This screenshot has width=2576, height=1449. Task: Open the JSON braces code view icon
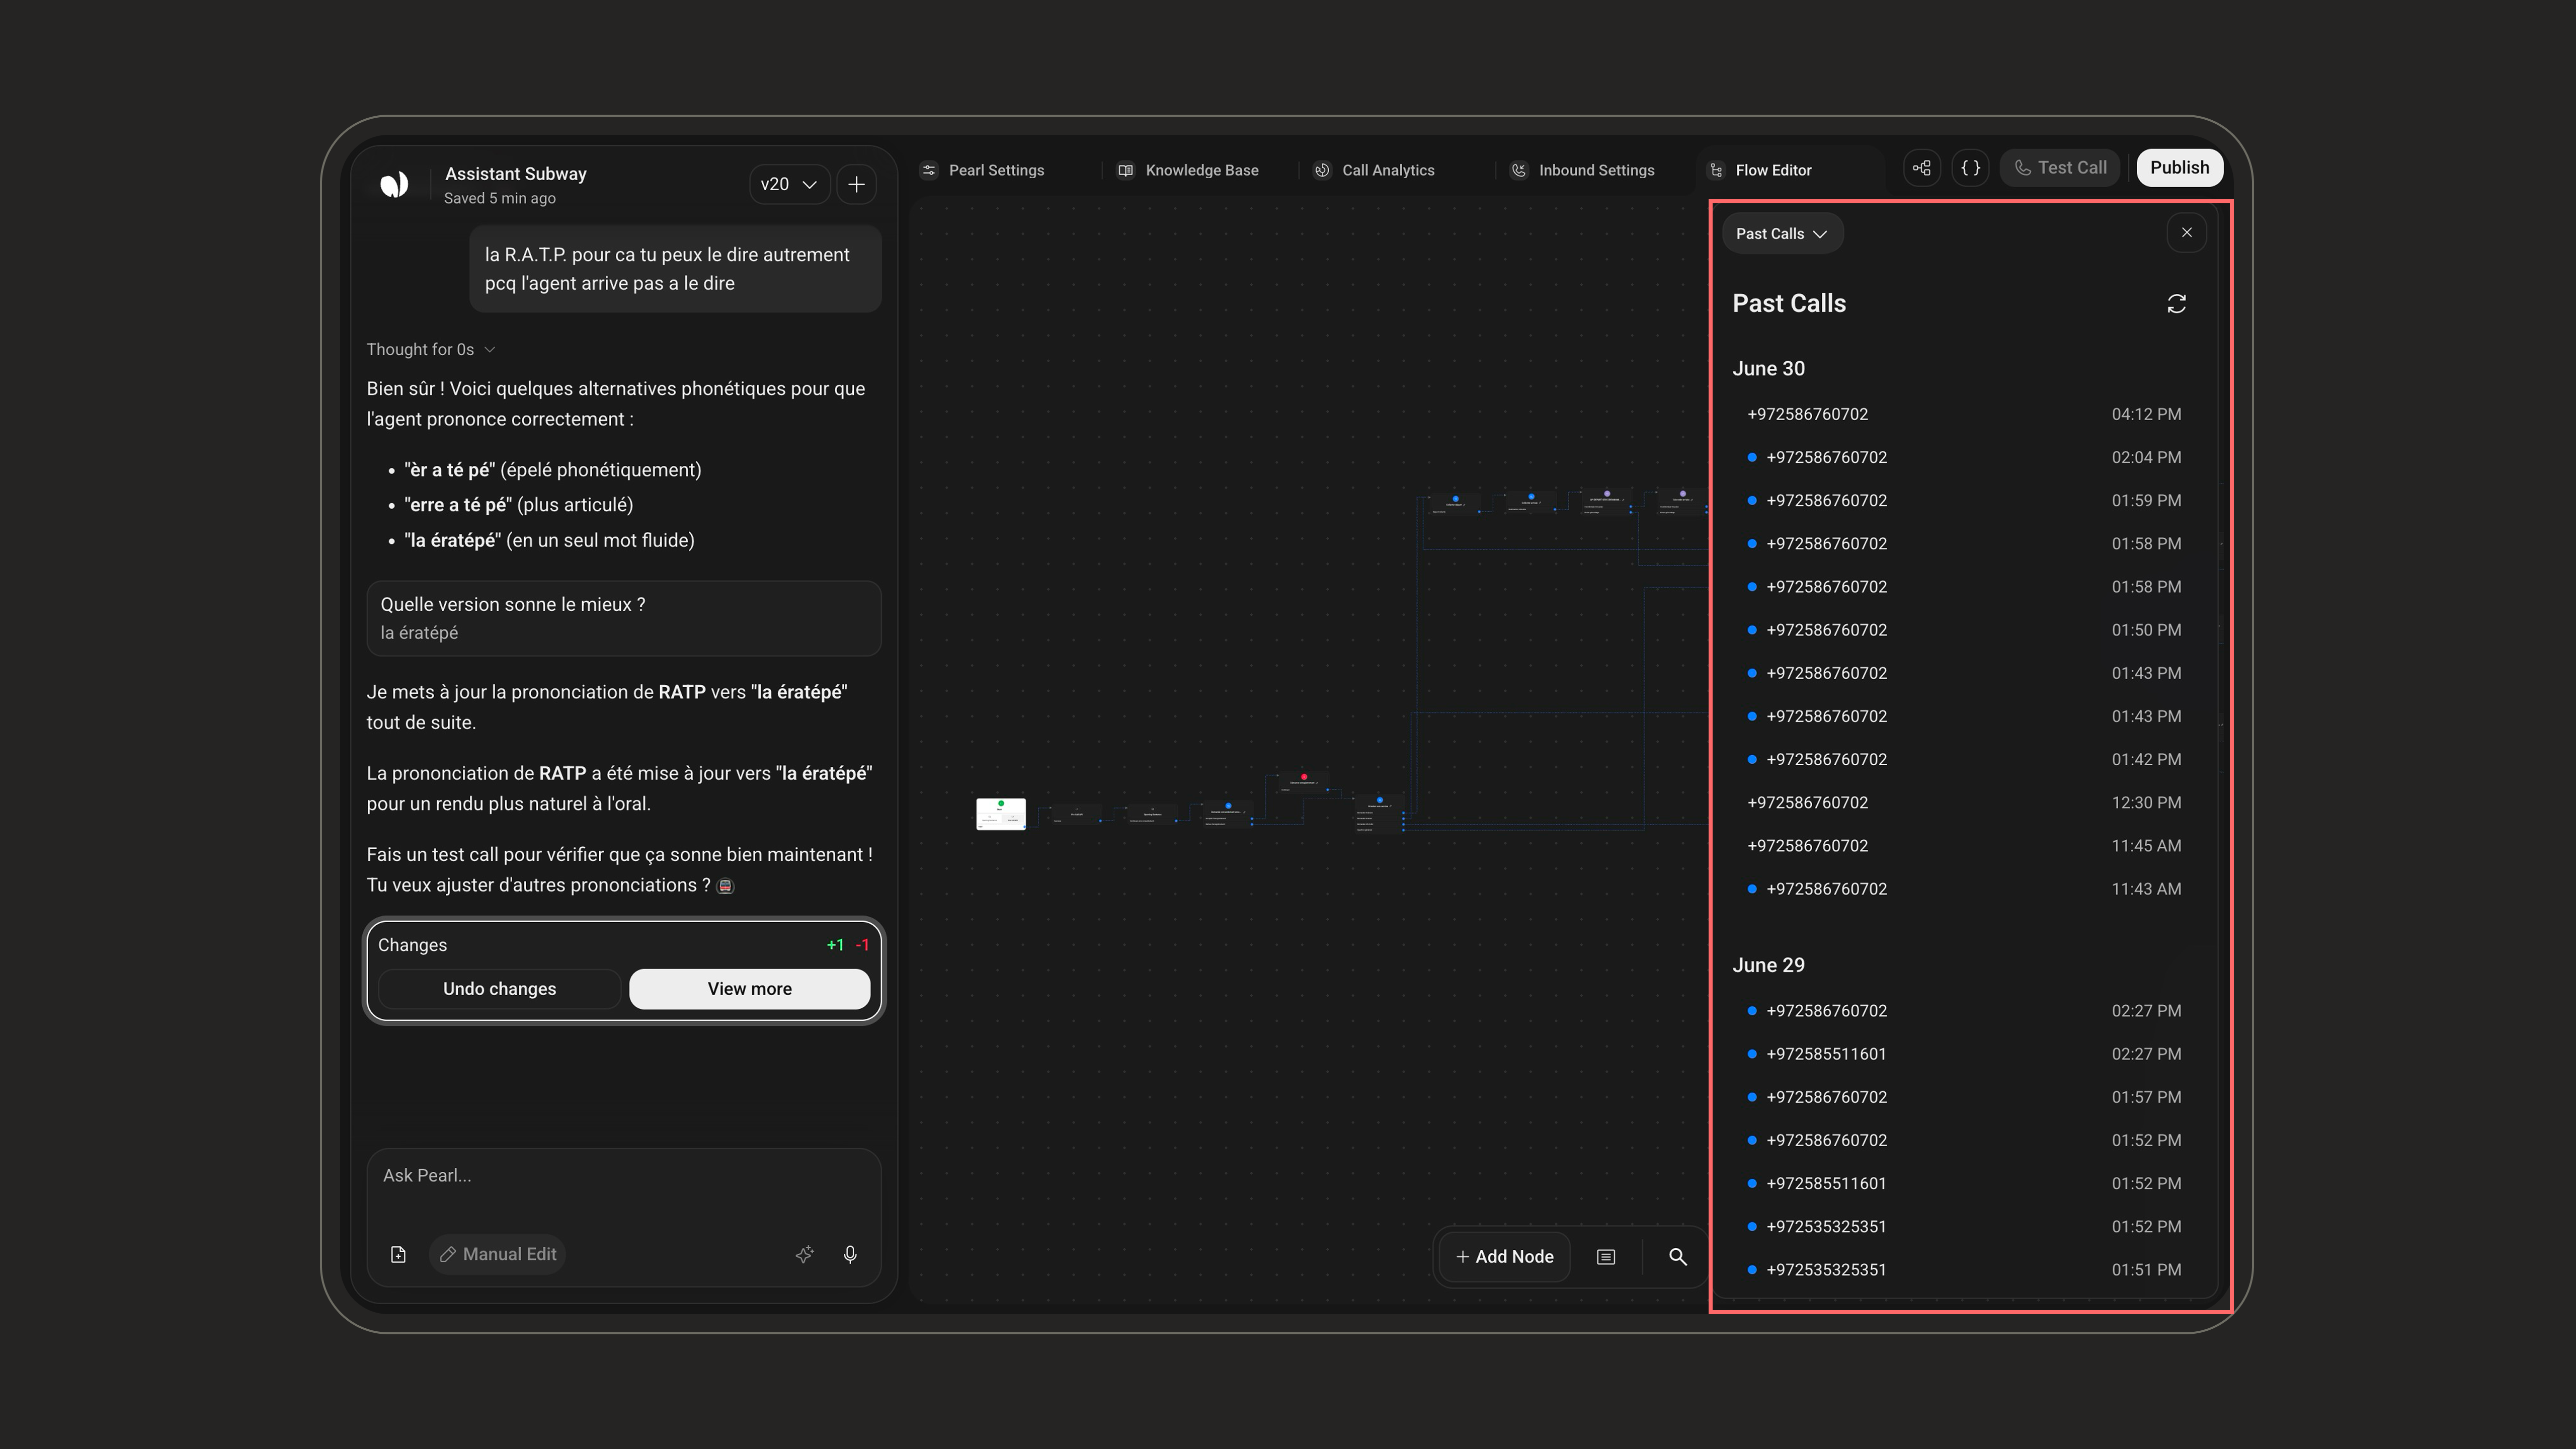[1970, 168]
